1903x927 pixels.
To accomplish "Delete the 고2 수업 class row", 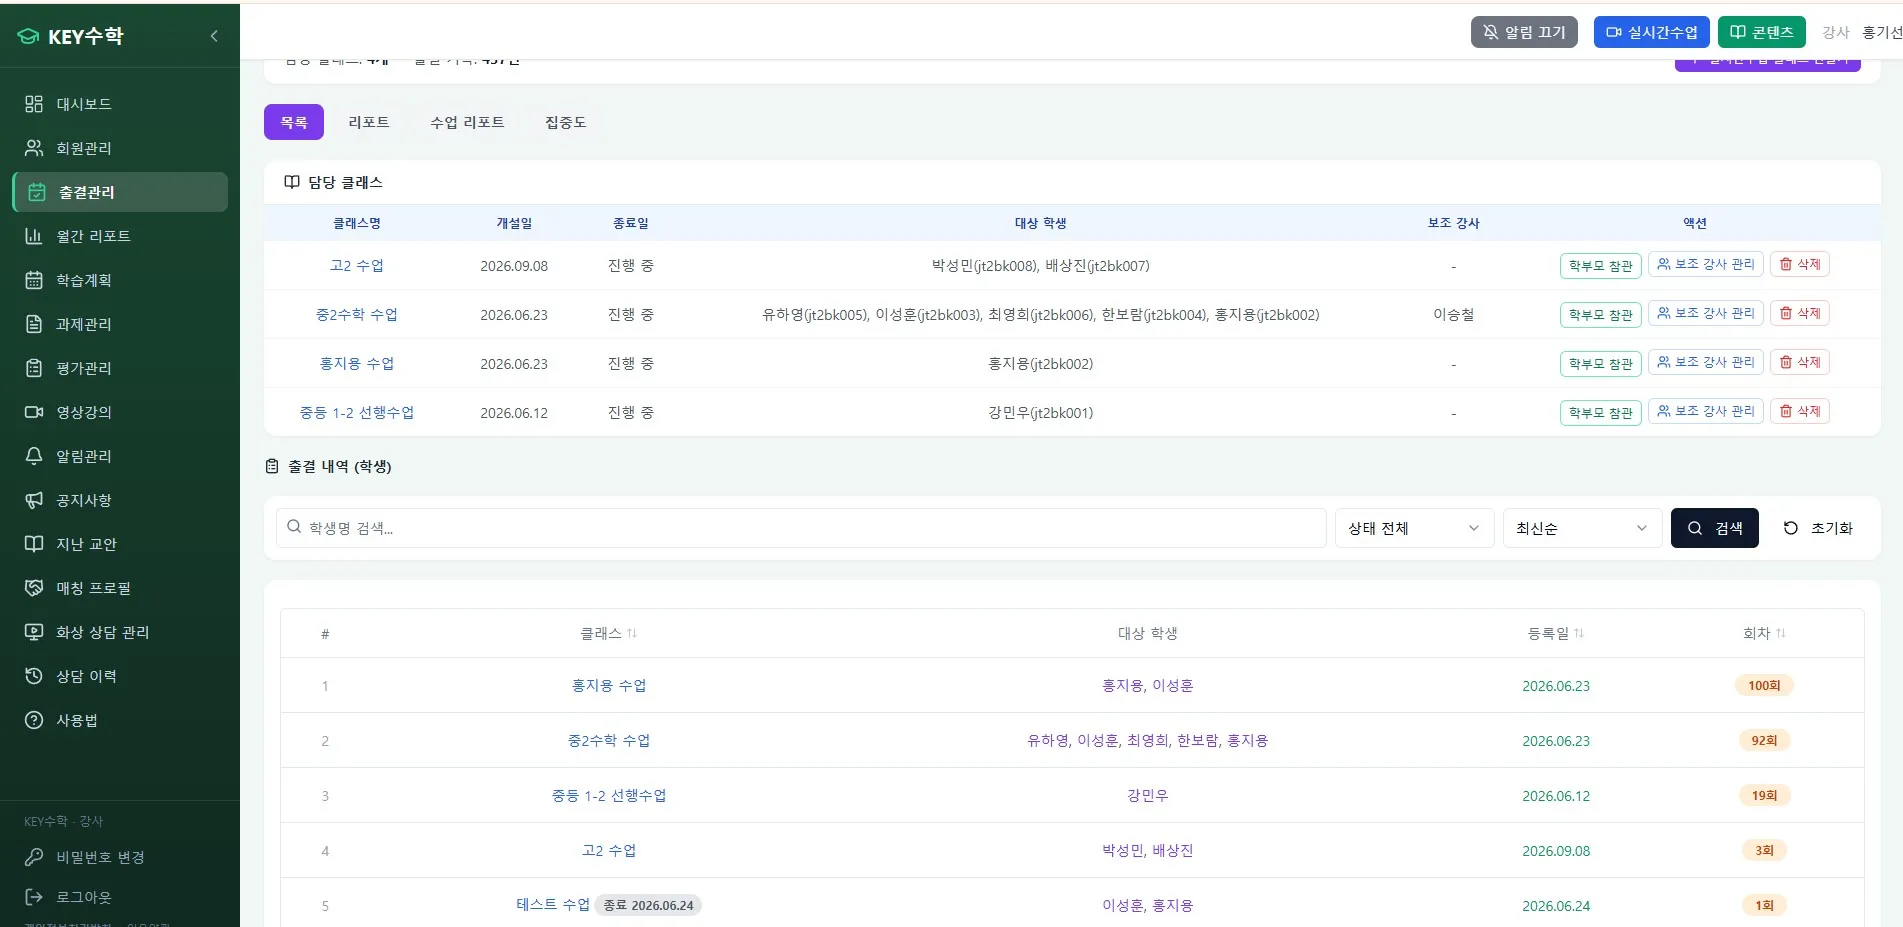I will [1800, 264].
